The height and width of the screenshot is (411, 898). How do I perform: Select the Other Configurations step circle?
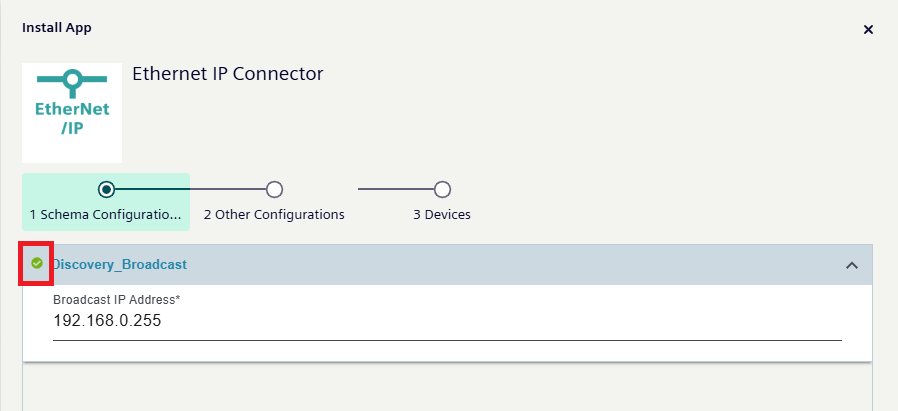click(x=274, y=189)
